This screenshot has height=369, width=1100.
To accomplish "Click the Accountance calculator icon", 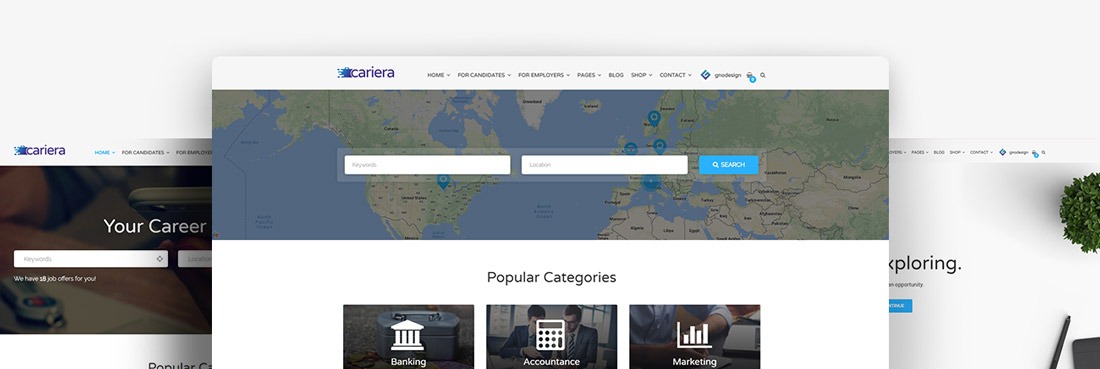I will 551,335.
